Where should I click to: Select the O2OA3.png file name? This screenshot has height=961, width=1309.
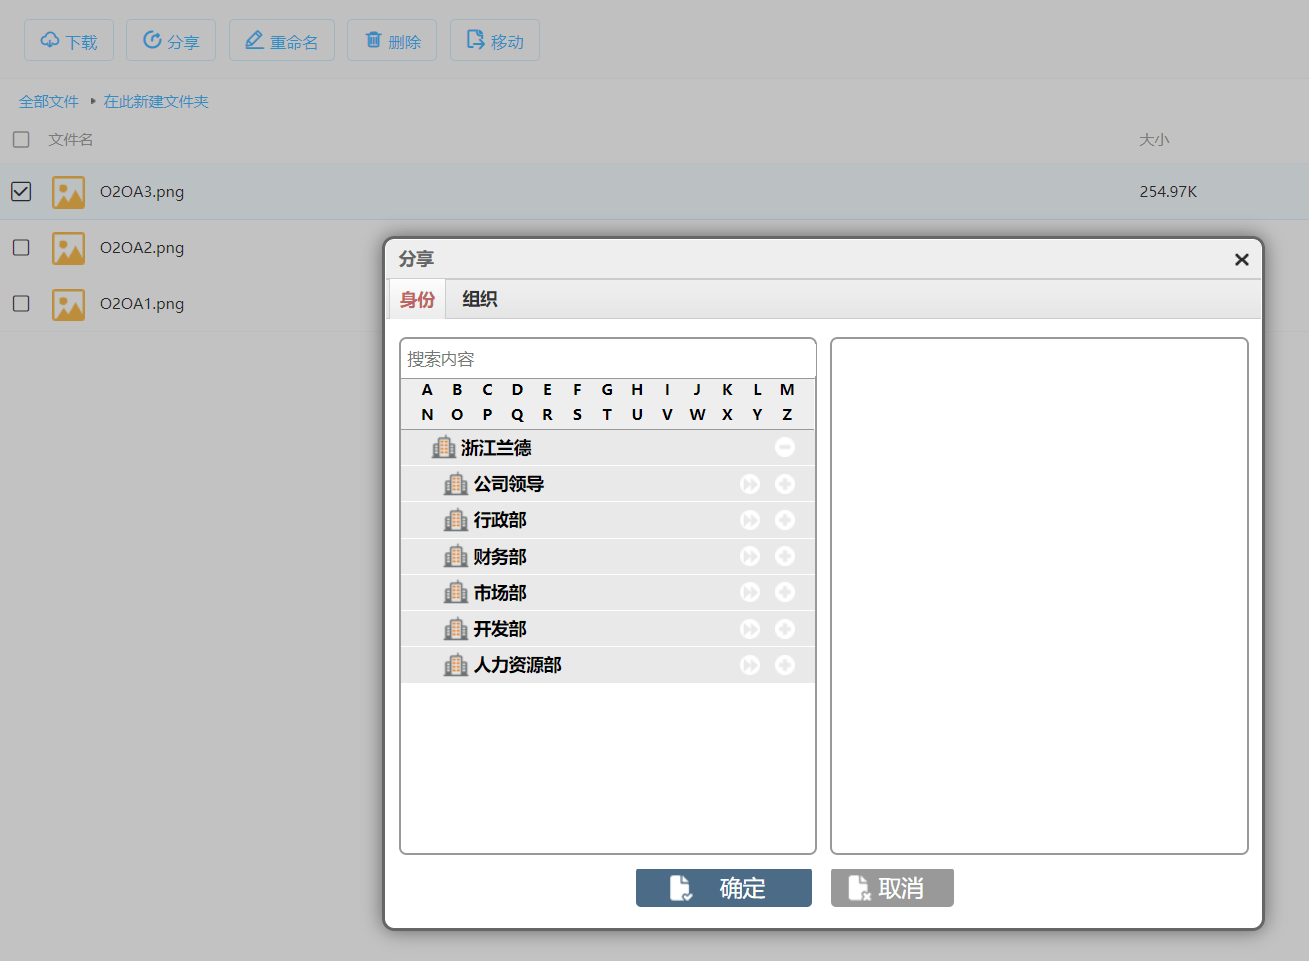[x=142, y=191]
